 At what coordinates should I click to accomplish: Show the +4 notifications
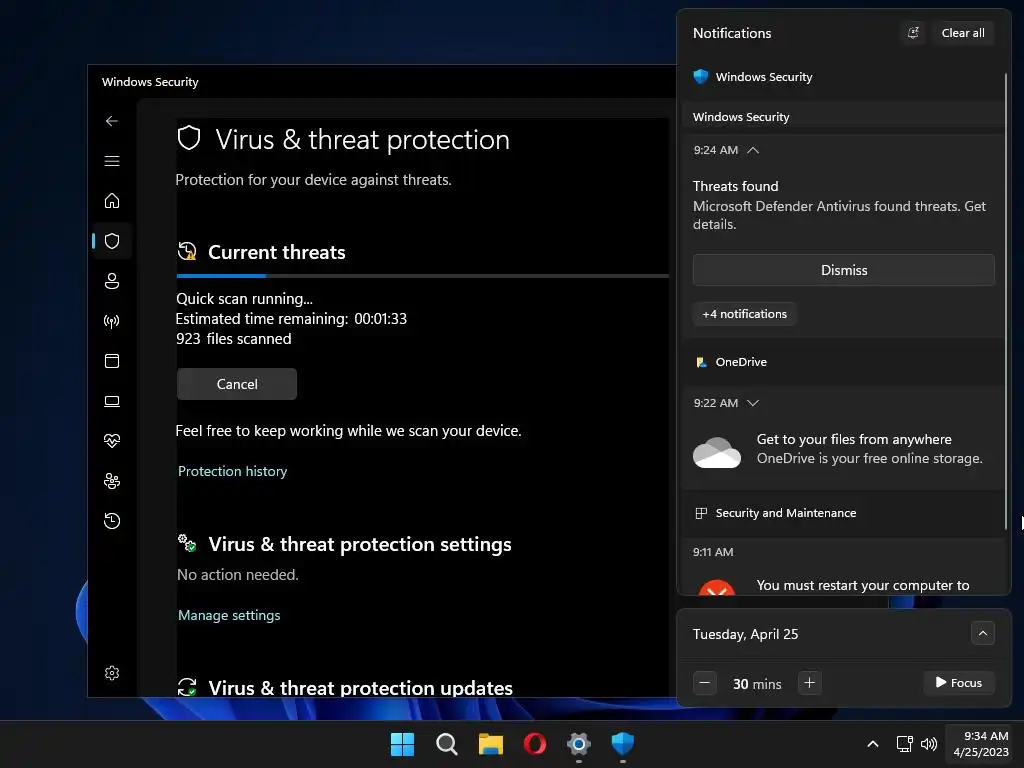pyautogui.click(x=744, y=314)
